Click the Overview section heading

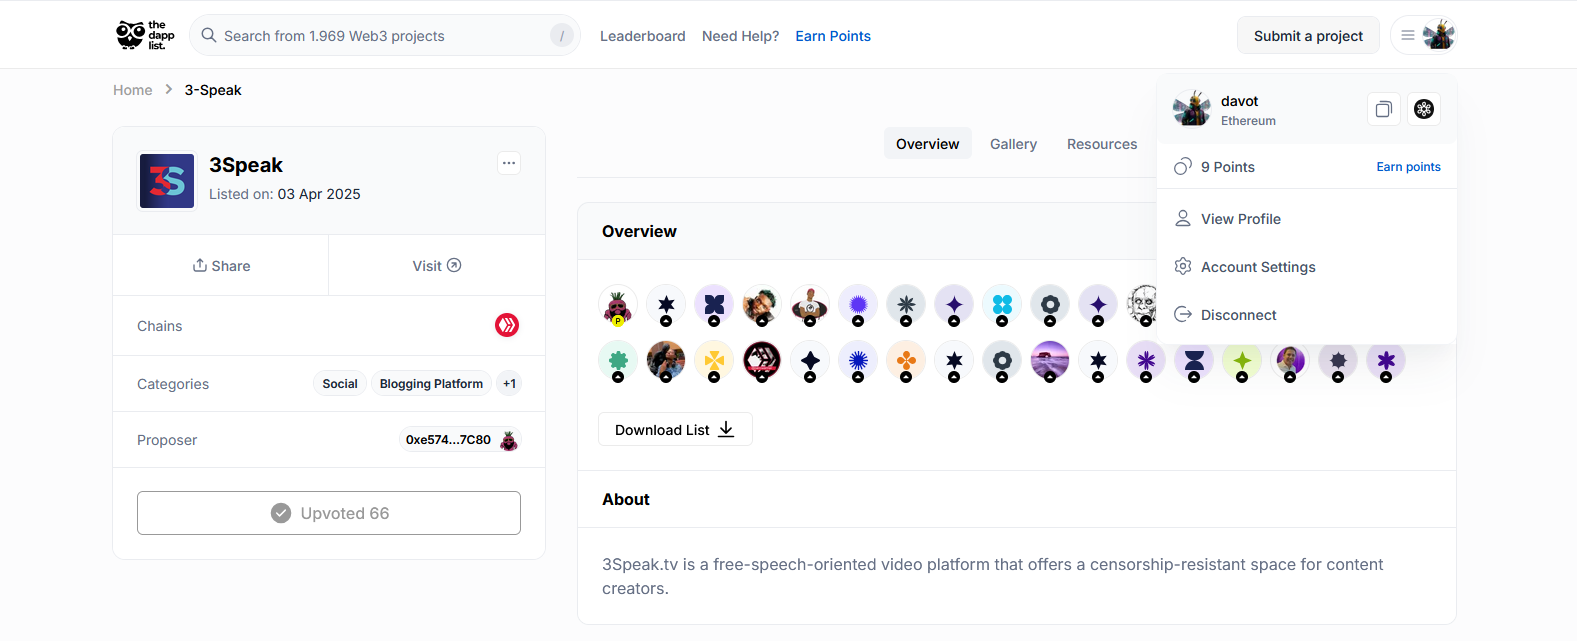click(639, 231)
